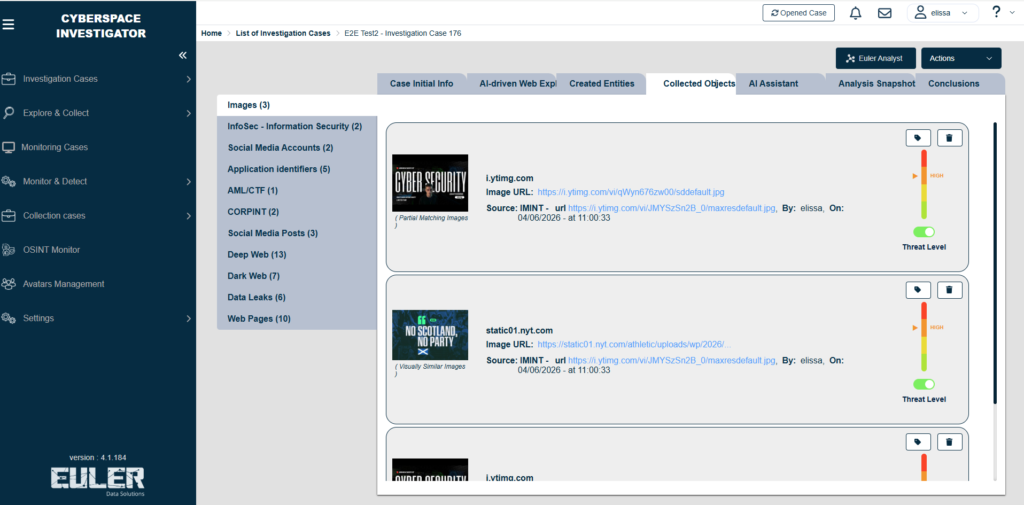Select Deep Web (13) category

coord(297,254)
